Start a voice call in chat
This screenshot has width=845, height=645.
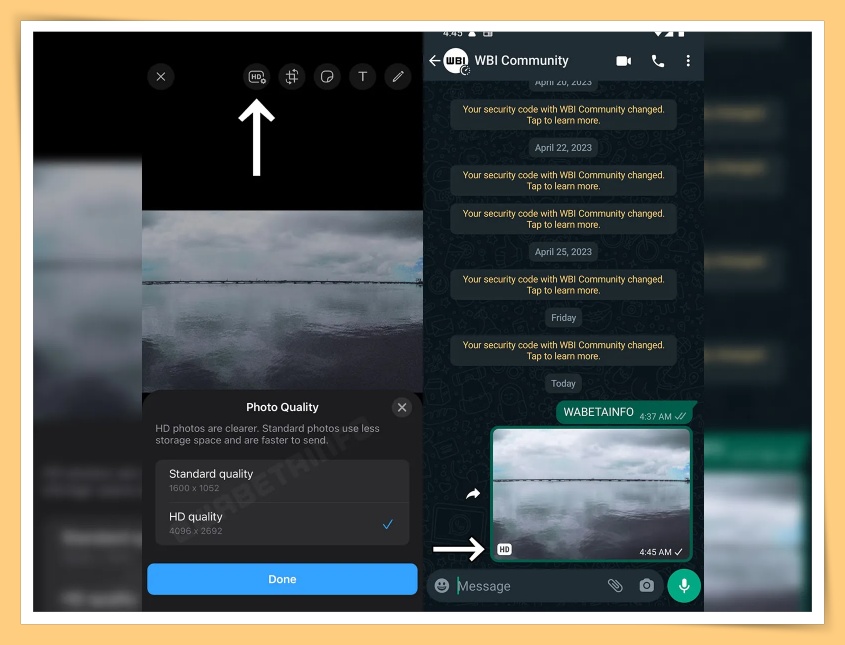tap(657, 61)
